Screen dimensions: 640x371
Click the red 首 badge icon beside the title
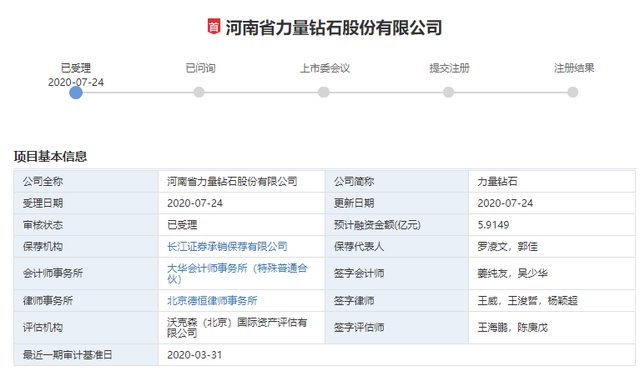coord(213,27)
